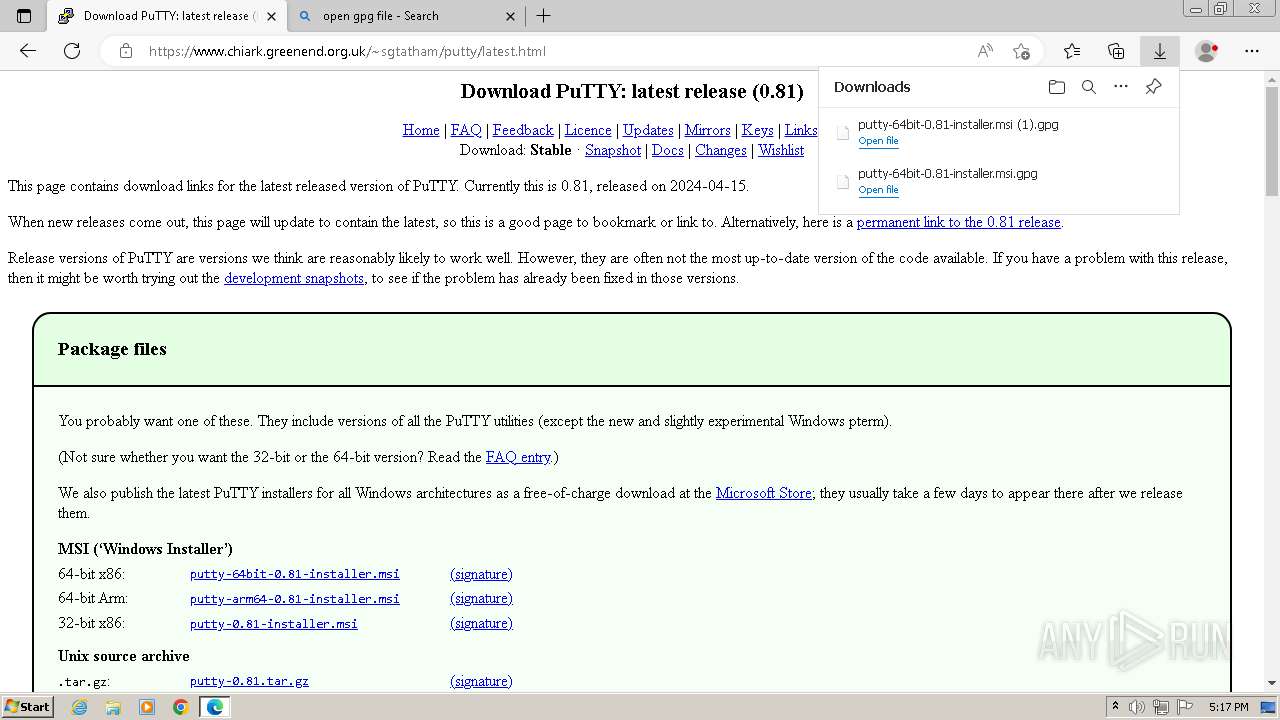Open the Collections icon

click(1116, 51)
